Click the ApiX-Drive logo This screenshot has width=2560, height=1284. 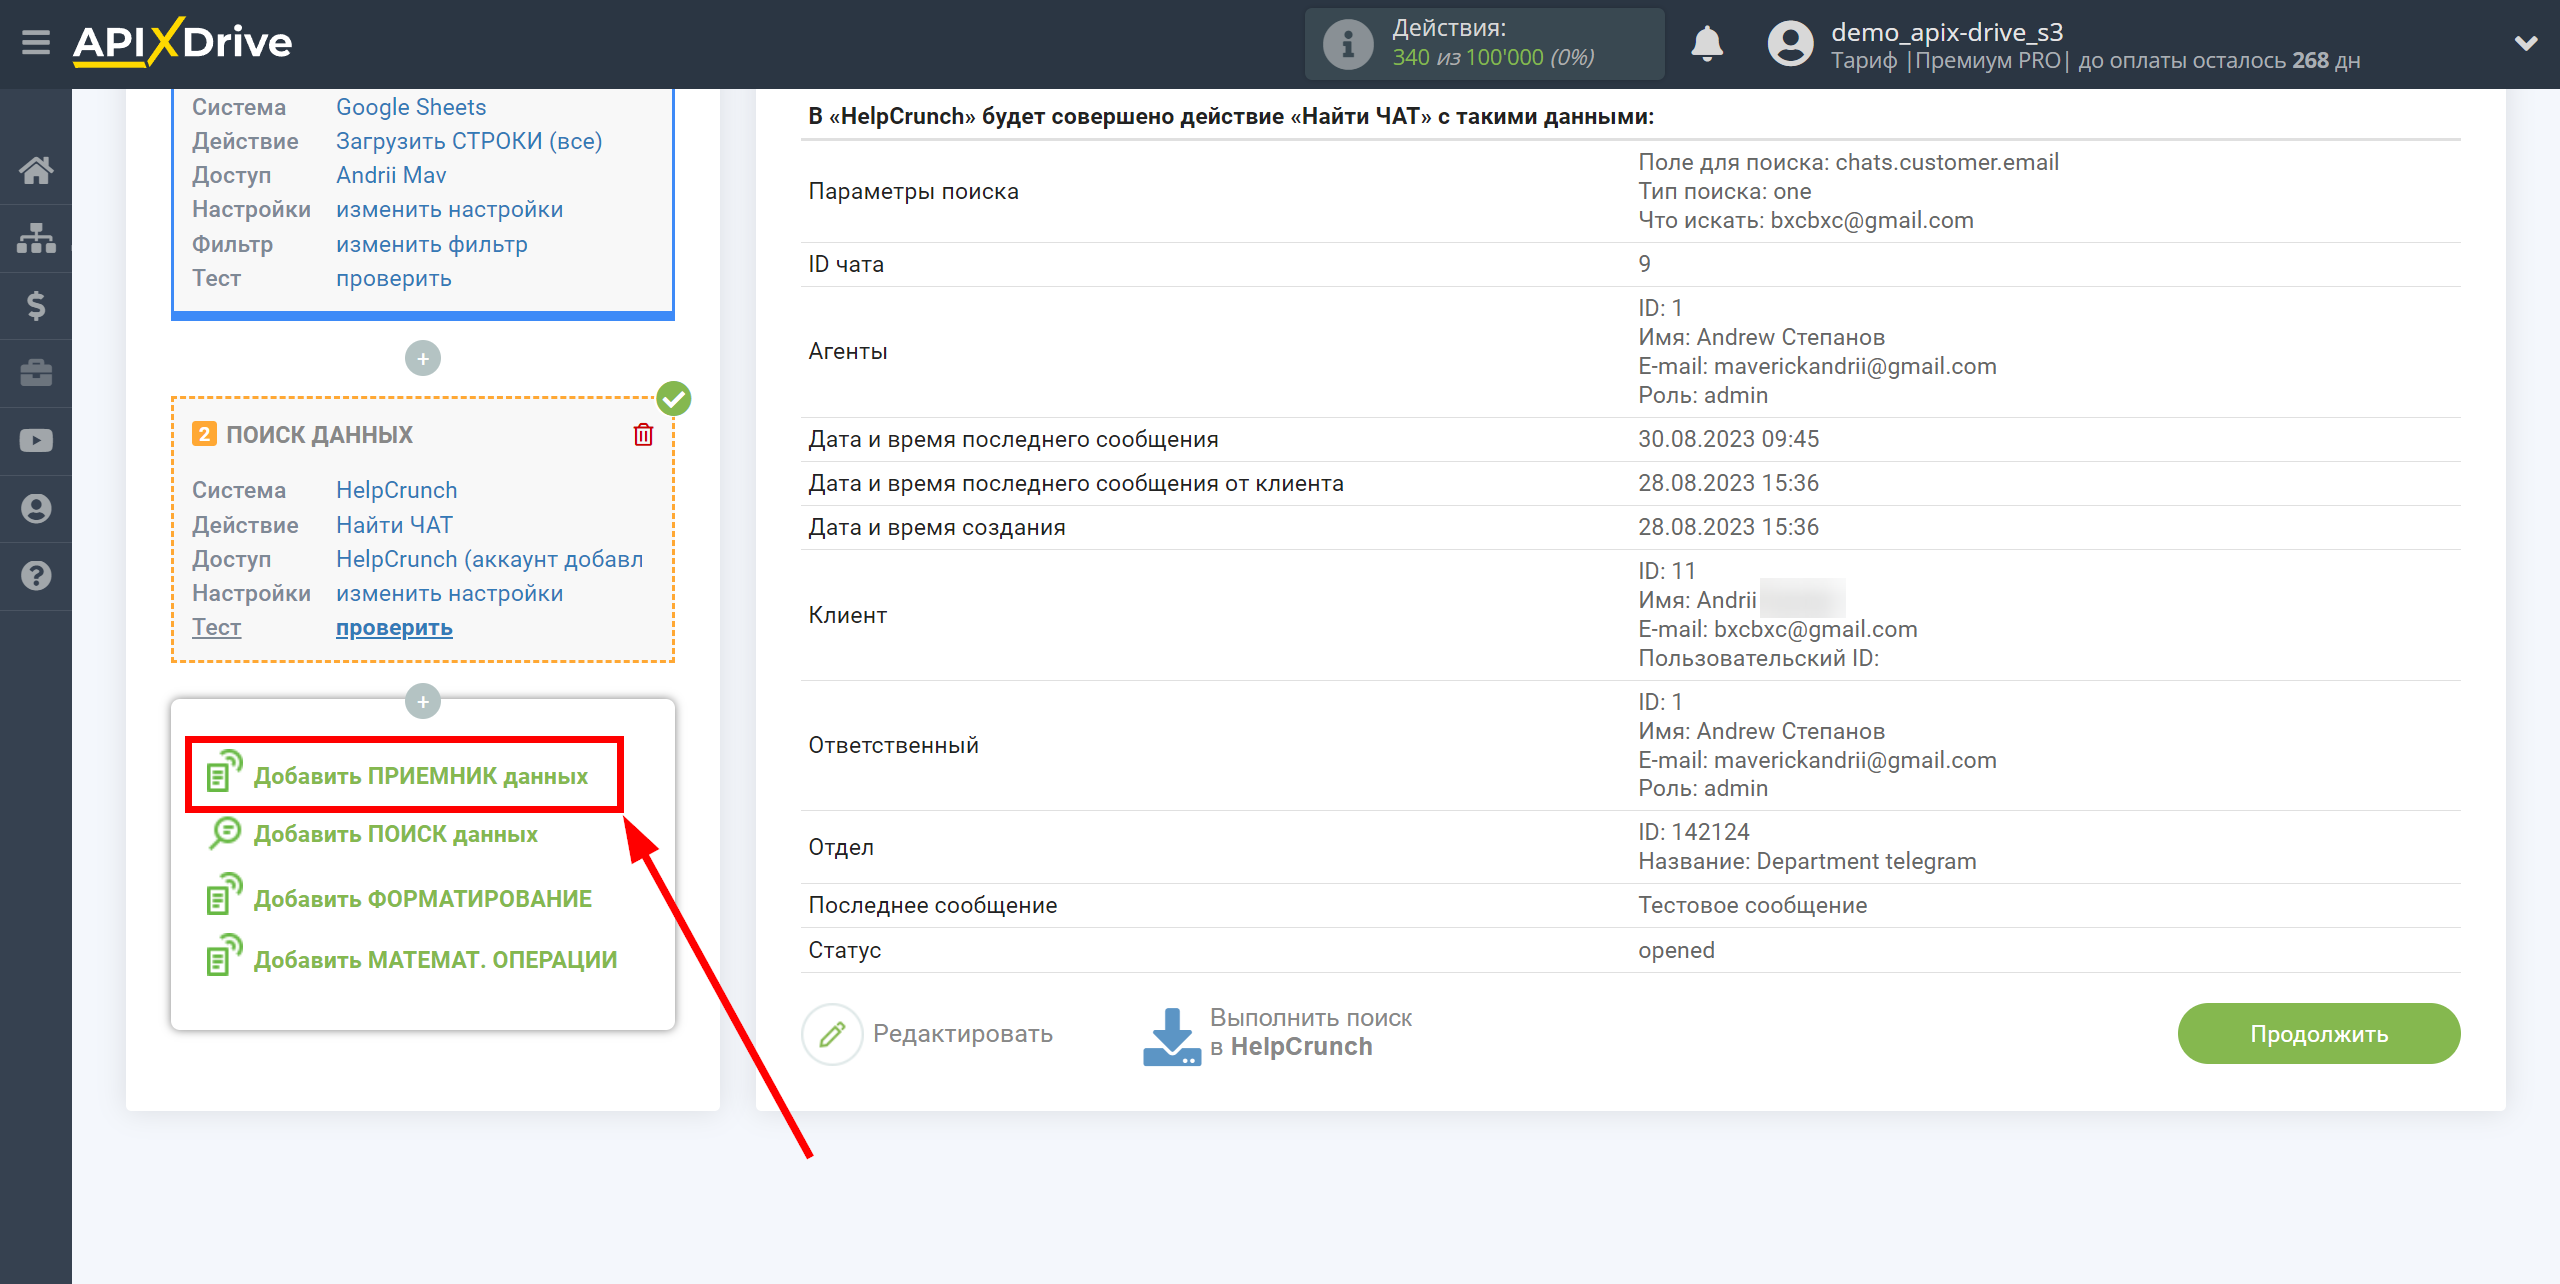[183, 42]
